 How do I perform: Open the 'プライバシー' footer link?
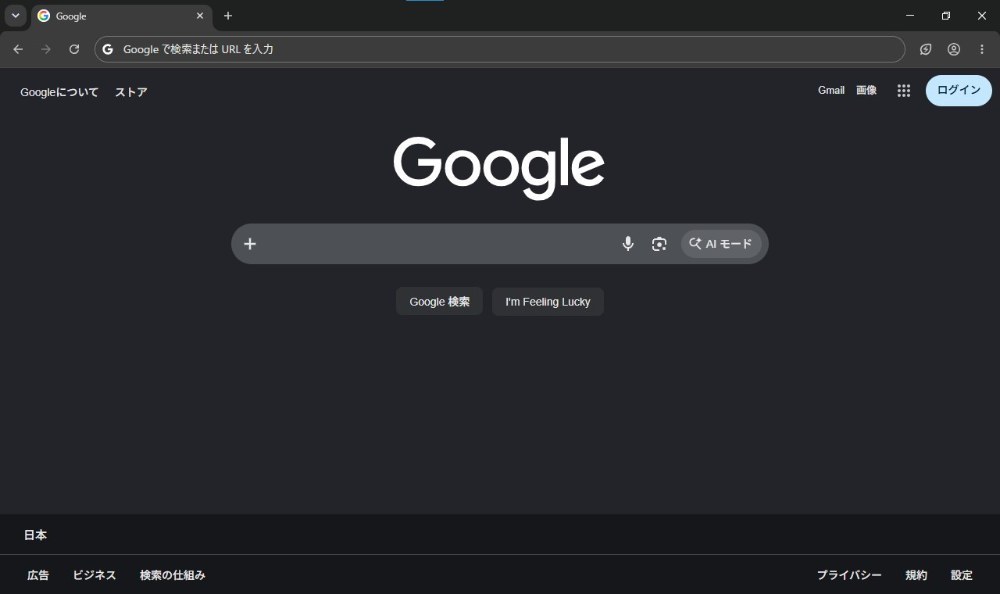[x=849, y=575]
